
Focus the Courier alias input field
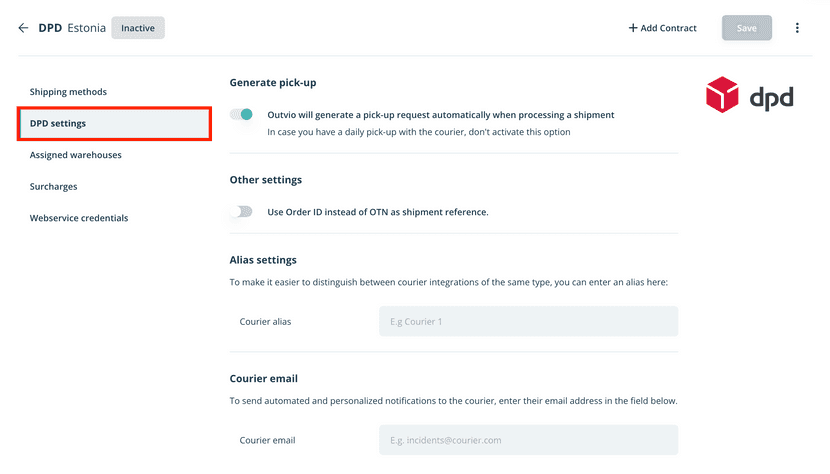(x=528, y=321)
